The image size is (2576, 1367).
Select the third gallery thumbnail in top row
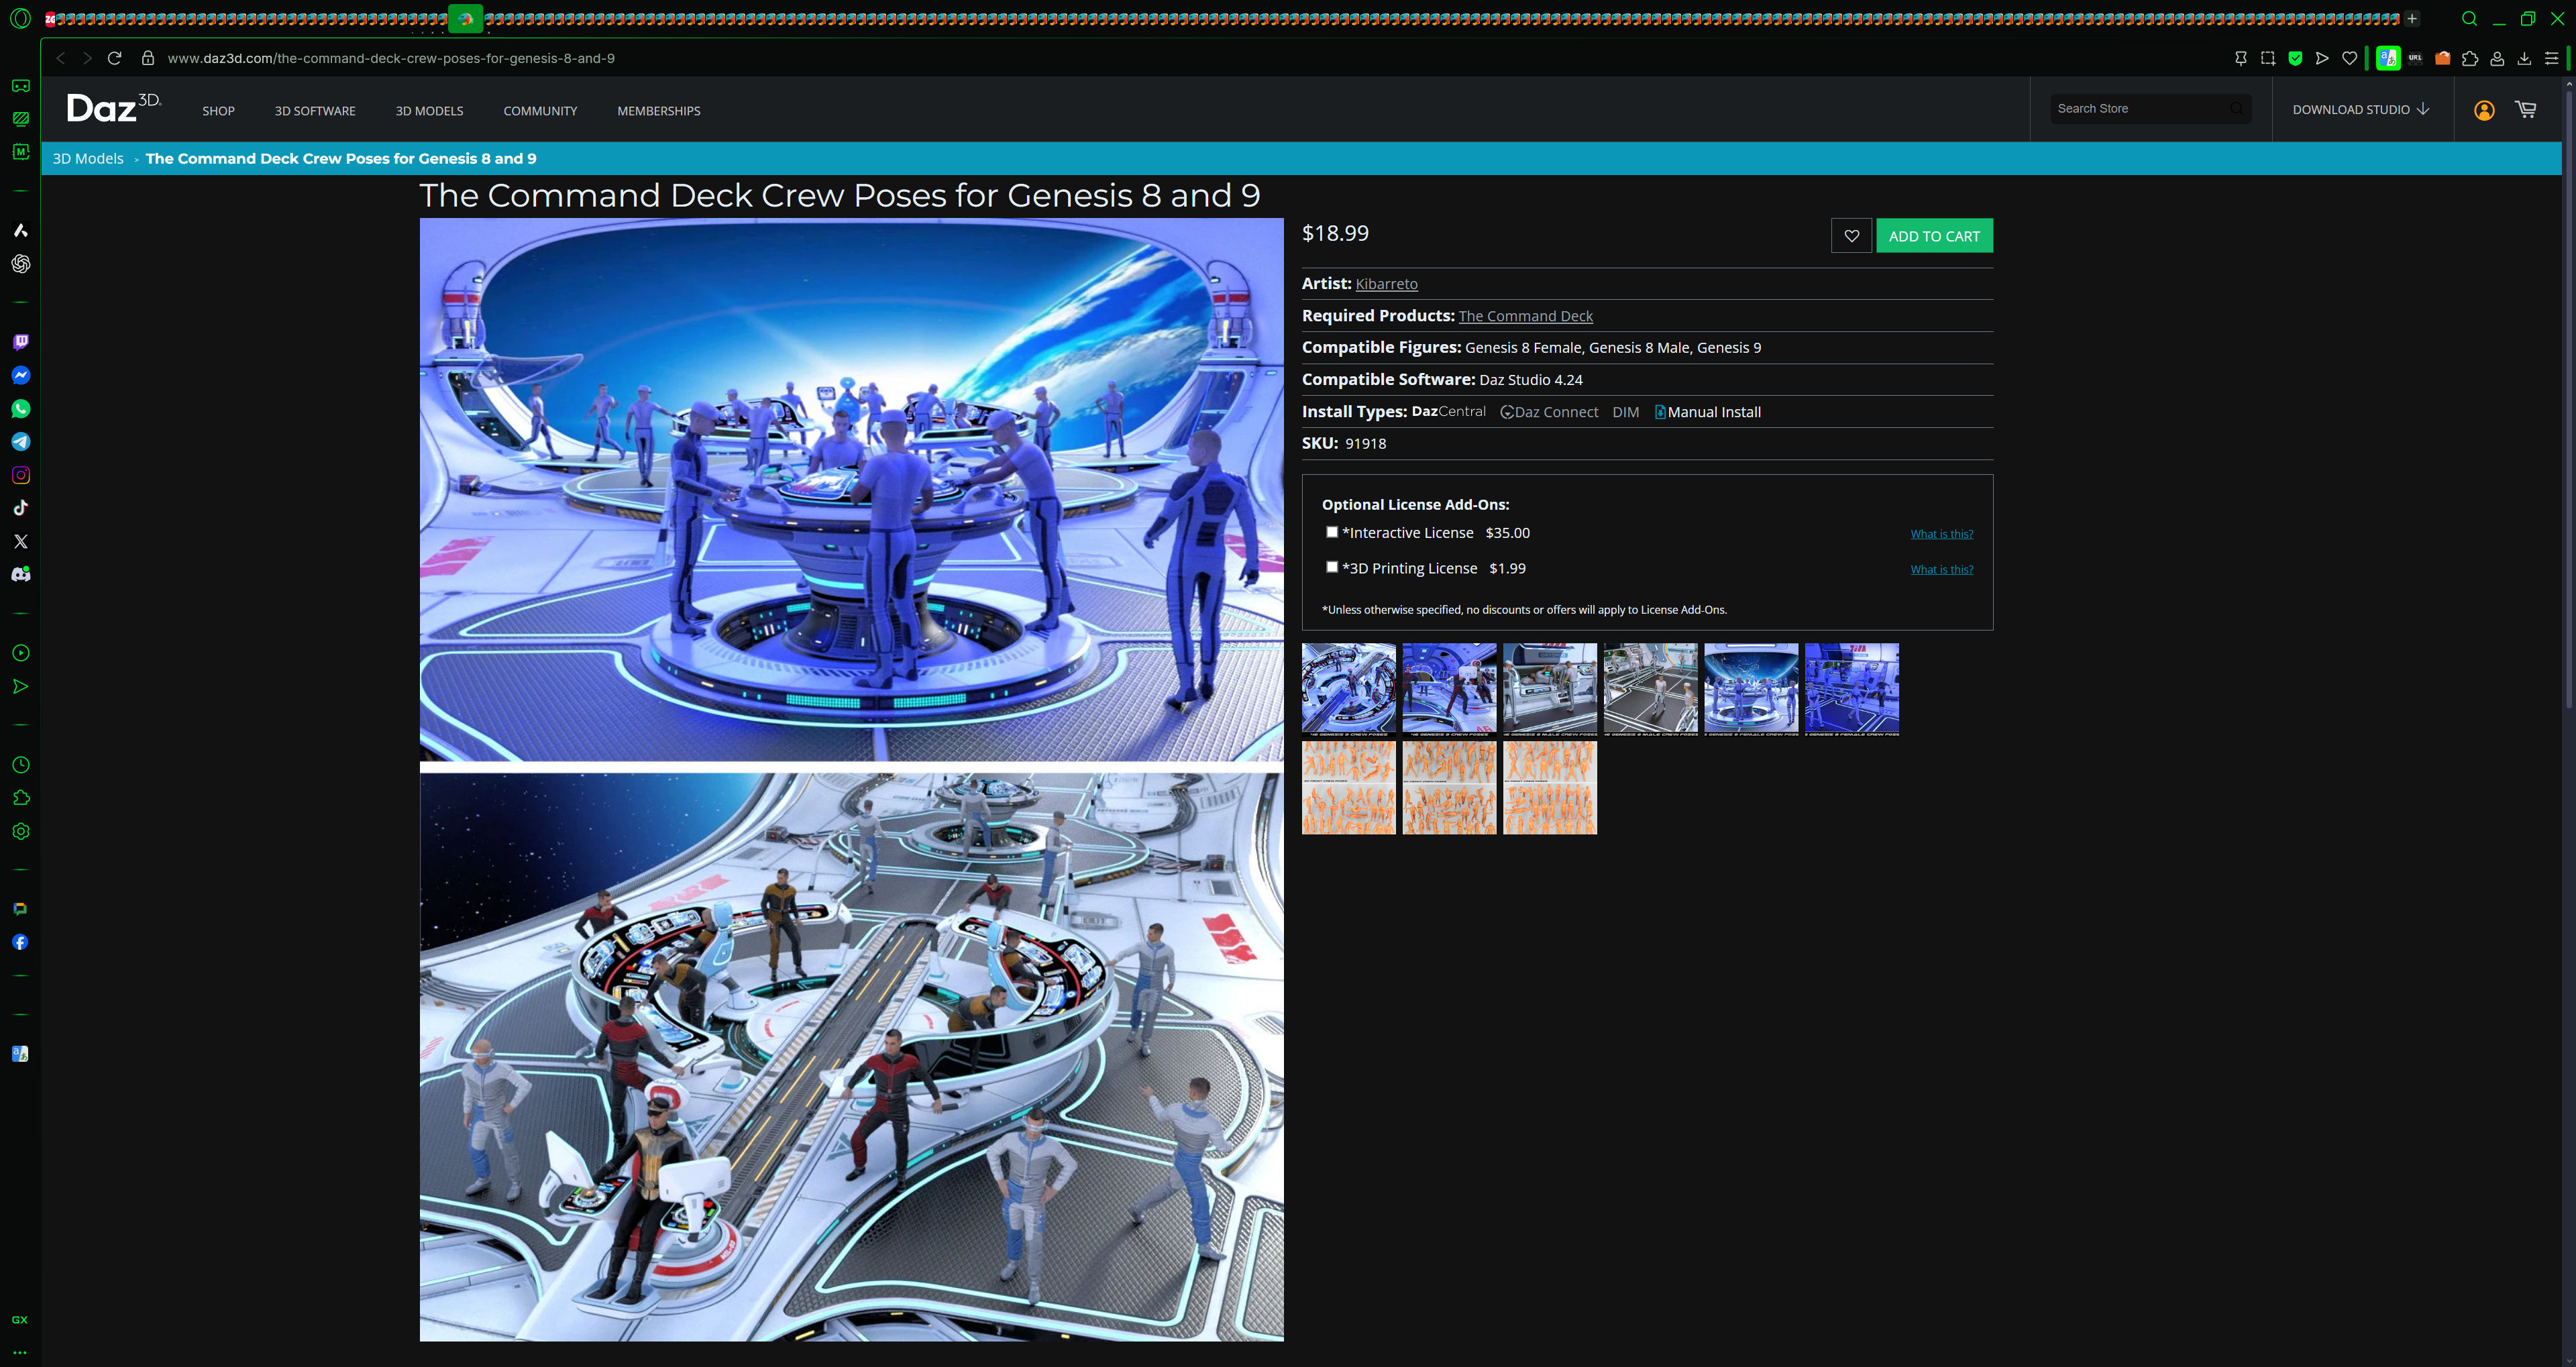click(1549, 689)
